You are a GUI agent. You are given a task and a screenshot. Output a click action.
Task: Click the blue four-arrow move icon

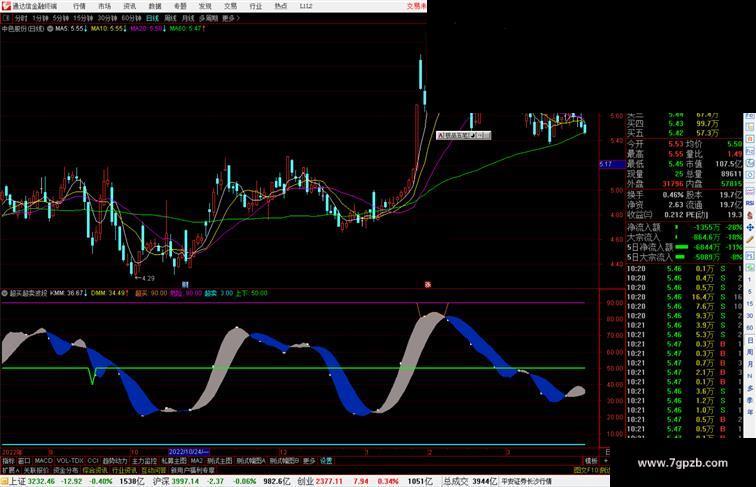tap(750, 228)
